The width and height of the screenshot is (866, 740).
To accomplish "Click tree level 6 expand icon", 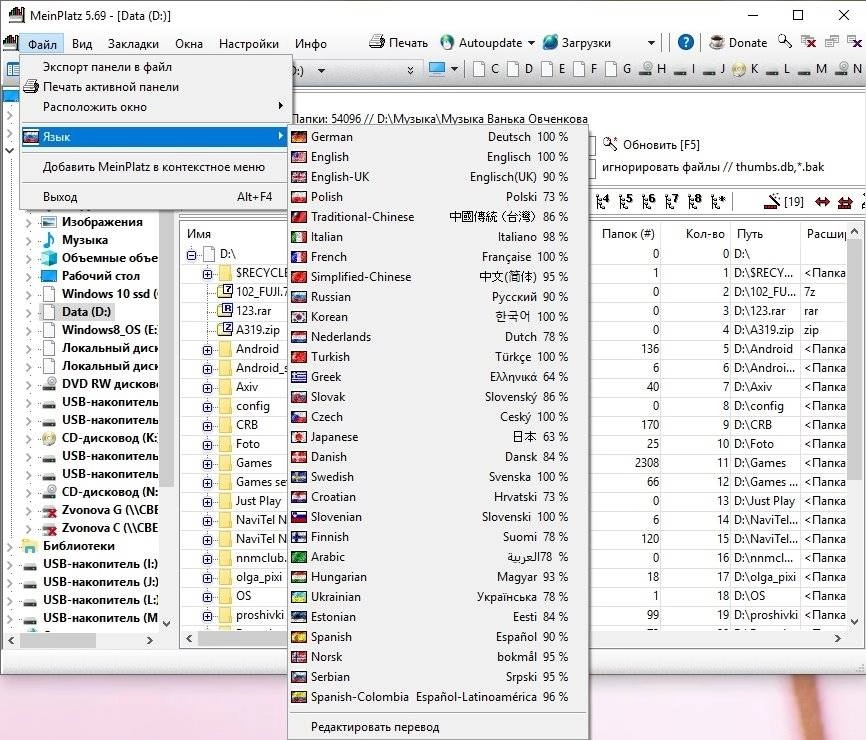I will pyautogui.click(x=649, y=202).
